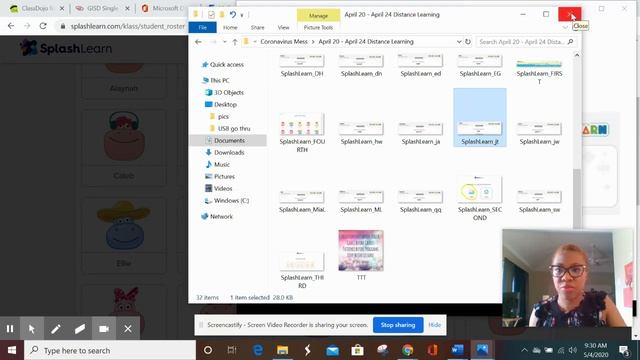Open Desktop in navigation pane
The height and width of the screenshot is (360, 640).
pos(225,104)
